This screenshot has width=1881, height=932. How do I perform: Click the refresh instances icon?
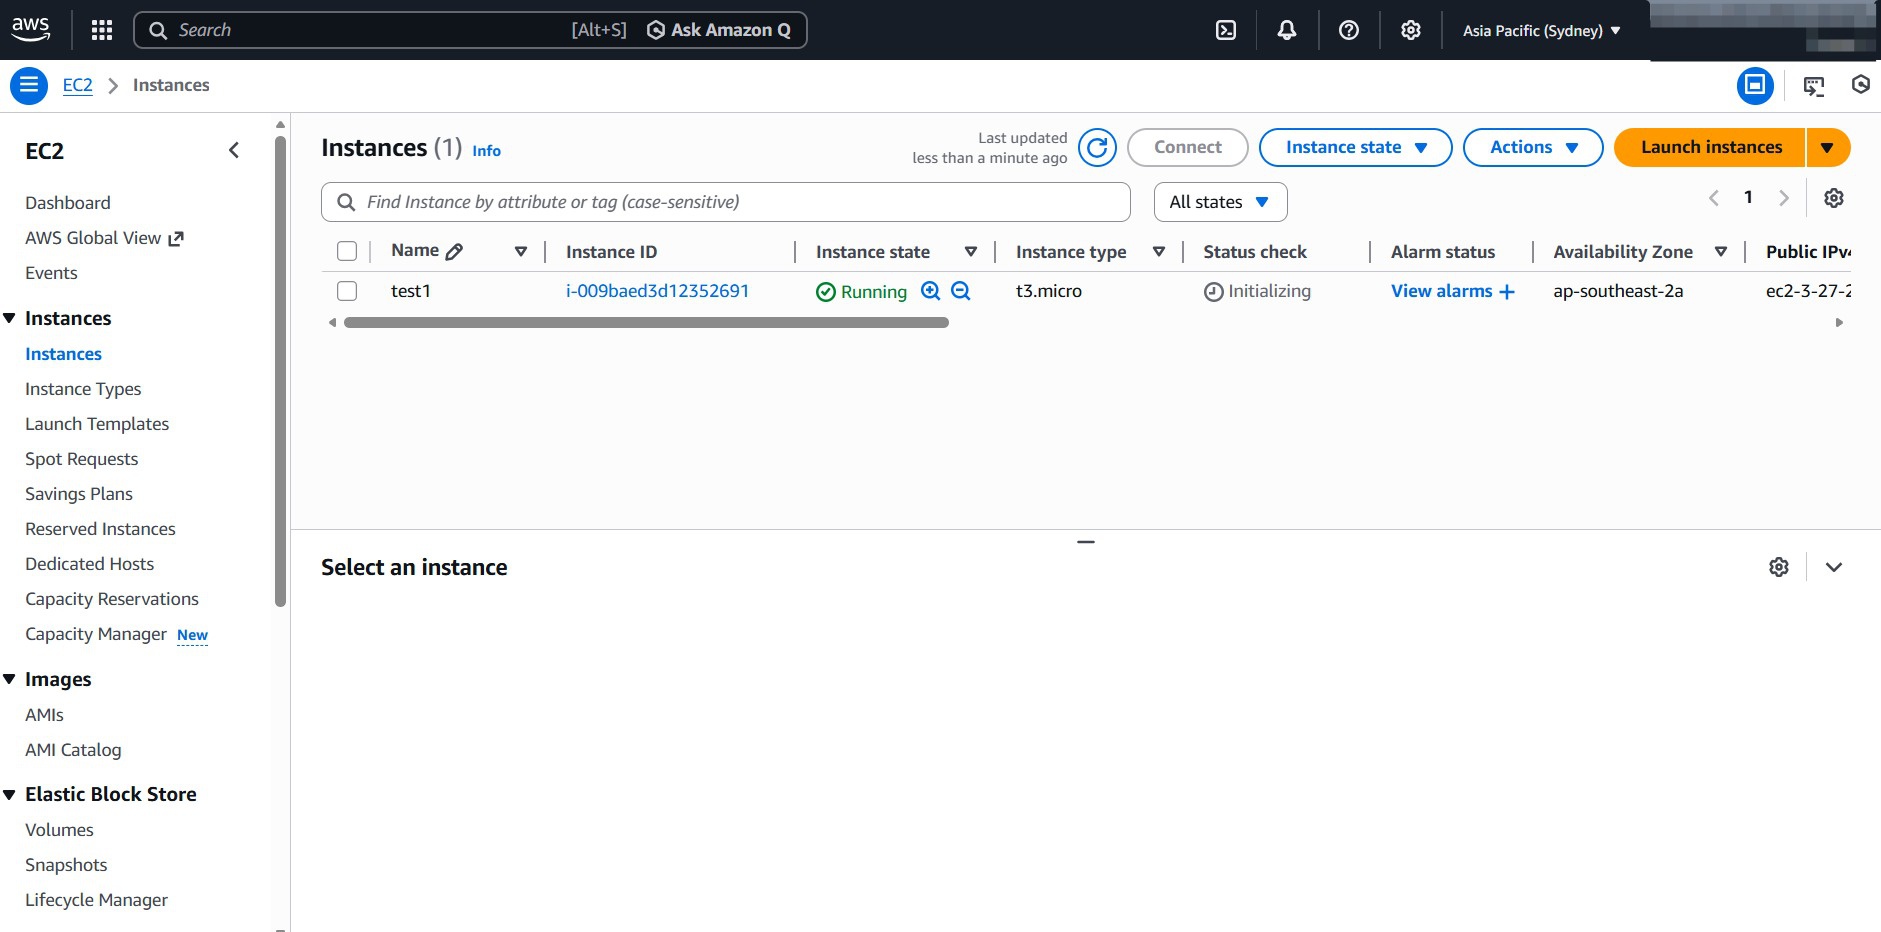(1097, 148)
